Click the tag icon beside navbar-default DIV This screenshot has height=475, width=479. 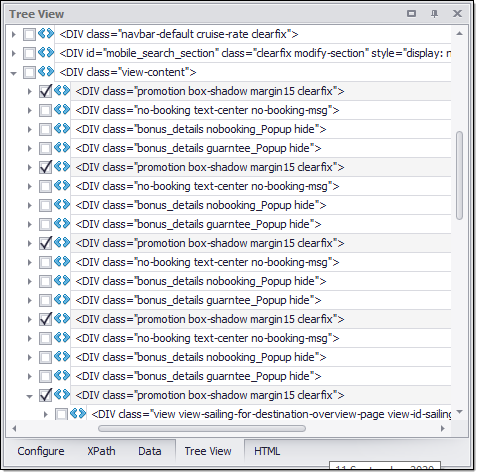tap(46, 34)
